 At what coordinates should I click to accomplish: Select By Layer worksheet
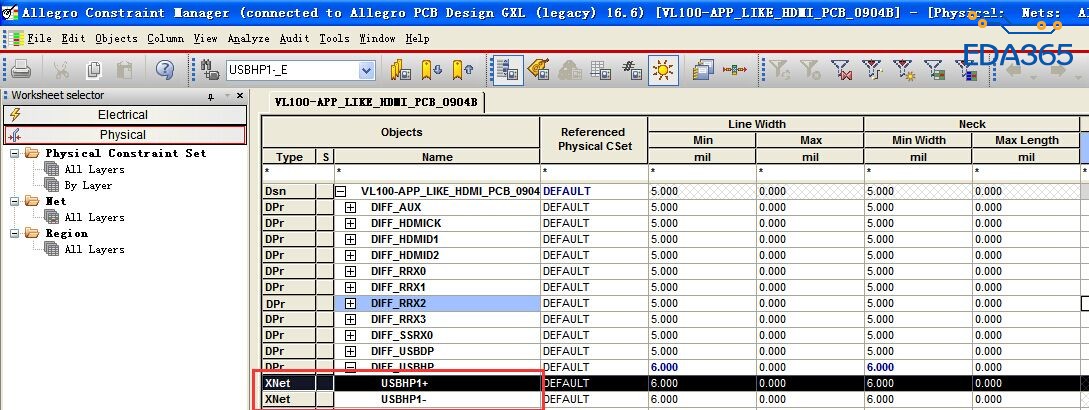[x=88, y=186]
